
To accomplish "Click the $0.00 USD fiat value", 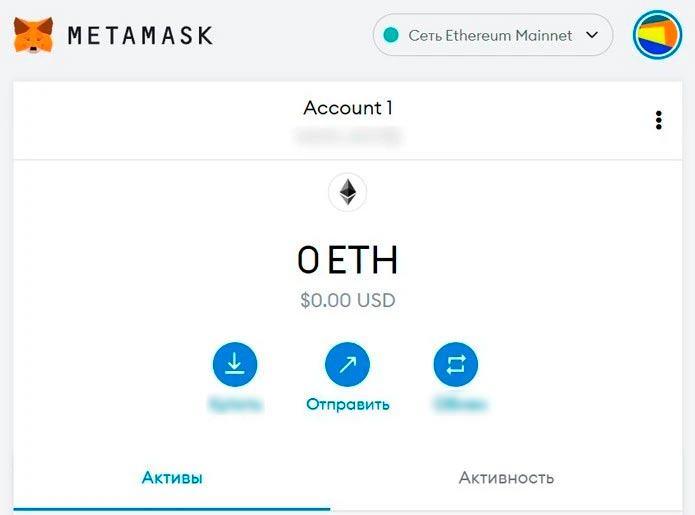I will coord(347,299).
